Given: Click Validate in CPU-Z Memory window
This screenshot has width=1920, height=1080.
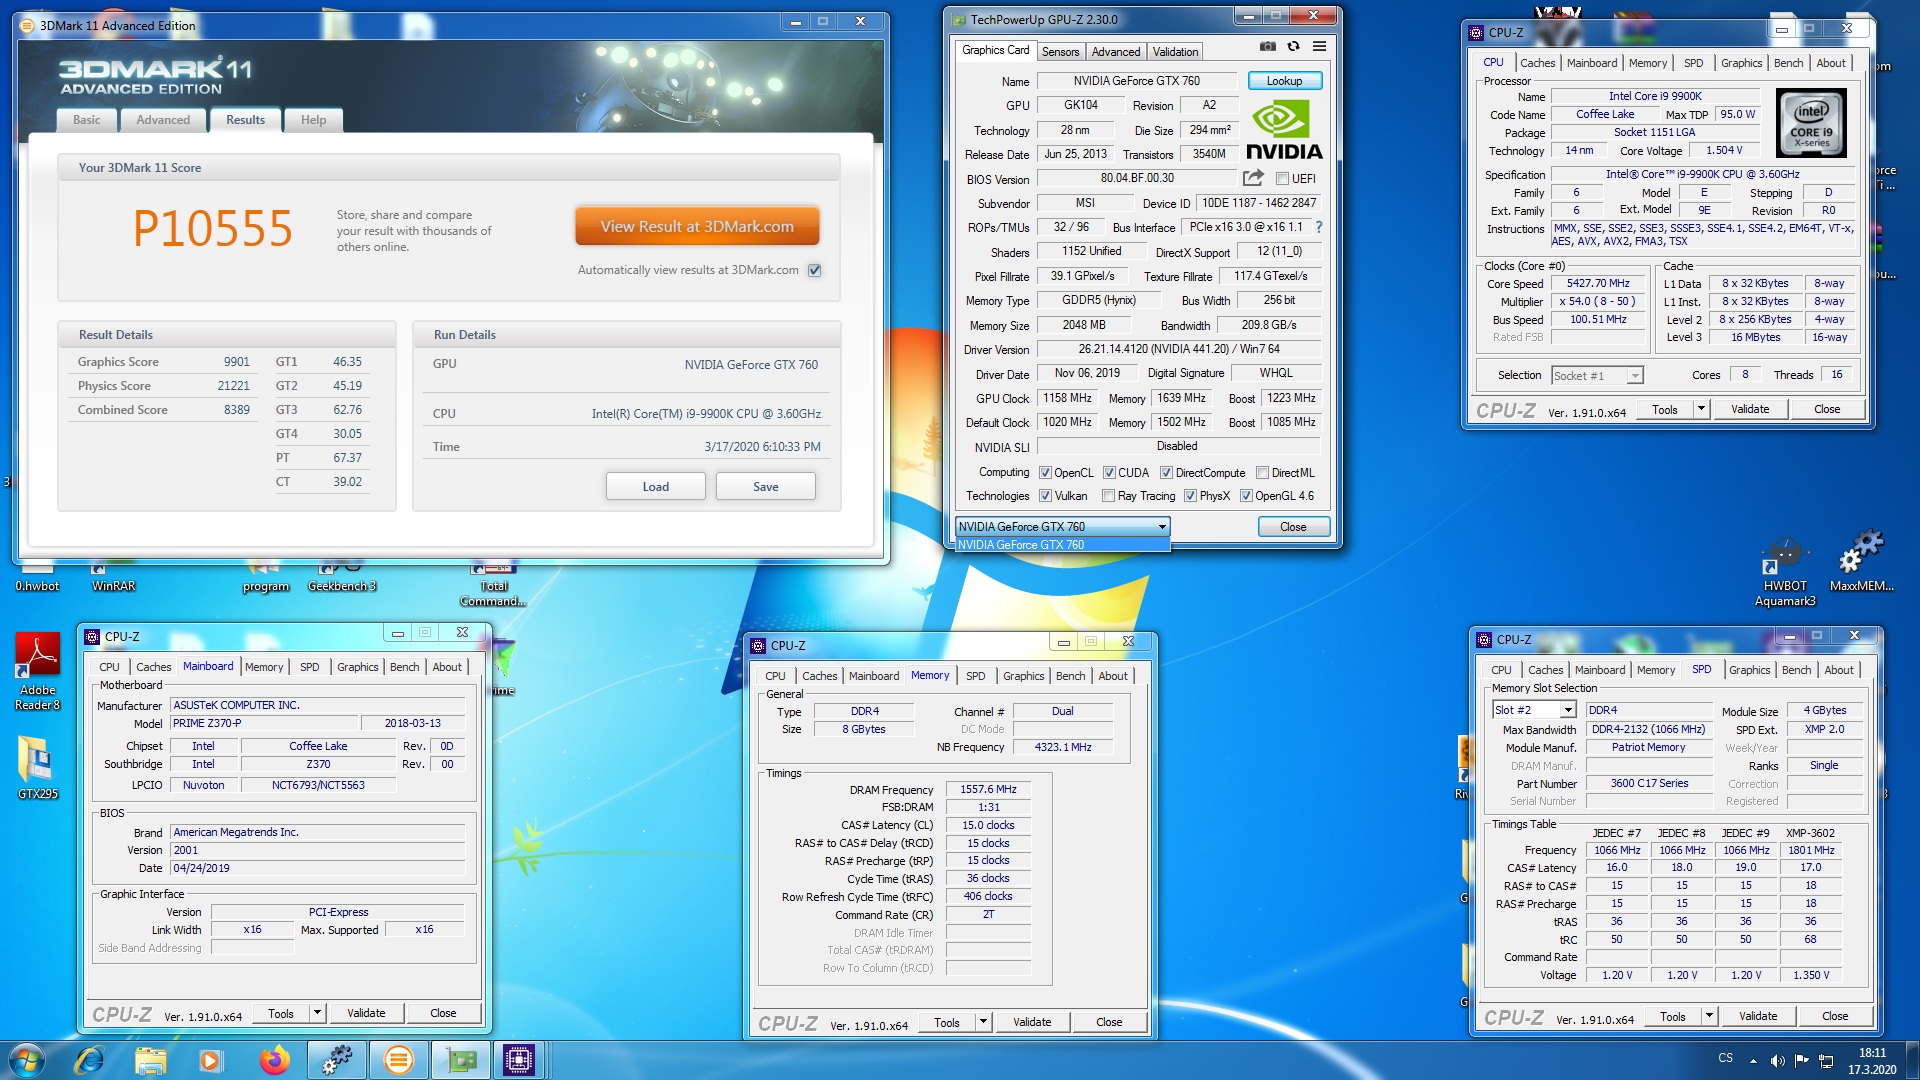Looking at the screenshot, I should [x=1031, y=1022].
